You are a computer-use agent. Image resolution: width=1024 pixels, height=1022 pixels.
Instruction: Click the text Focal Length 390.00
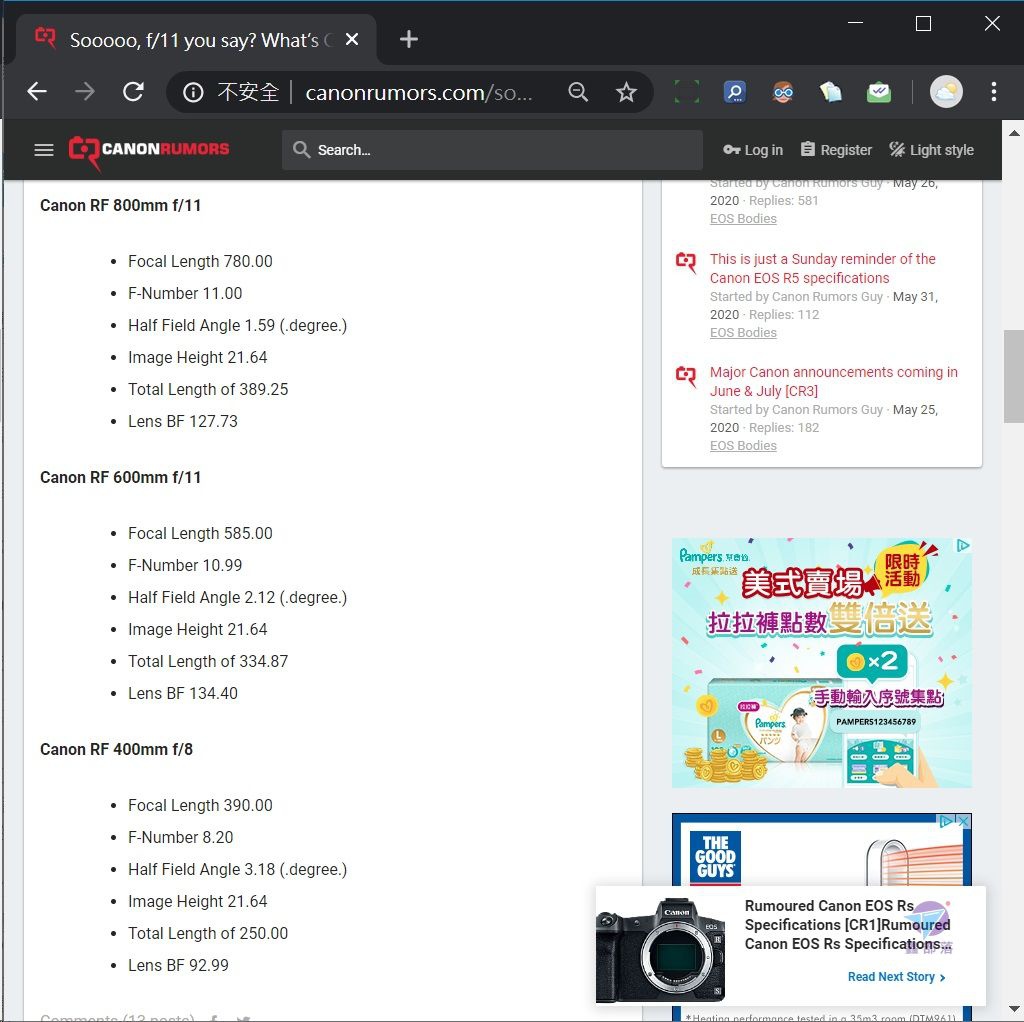coord(200,806)
